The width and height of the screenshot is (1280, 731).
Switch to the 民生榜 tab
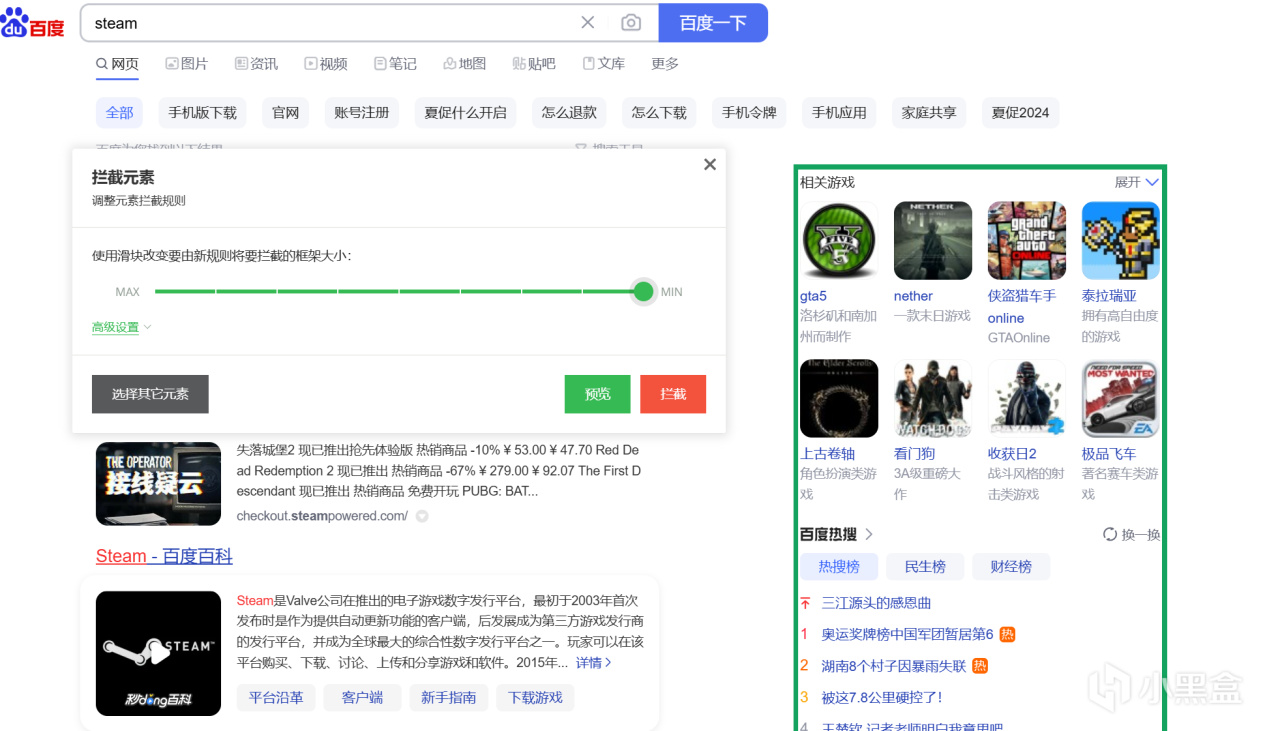(x=925, y=567)
